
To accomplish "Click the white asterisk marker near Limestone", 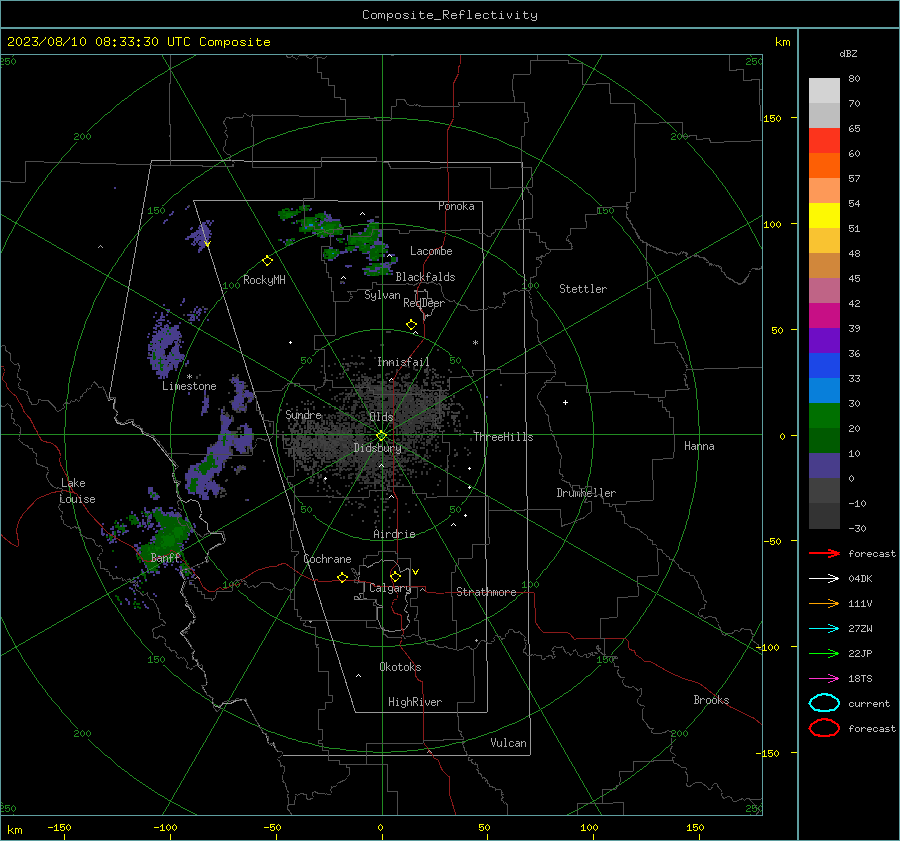I will click(189, 377).
